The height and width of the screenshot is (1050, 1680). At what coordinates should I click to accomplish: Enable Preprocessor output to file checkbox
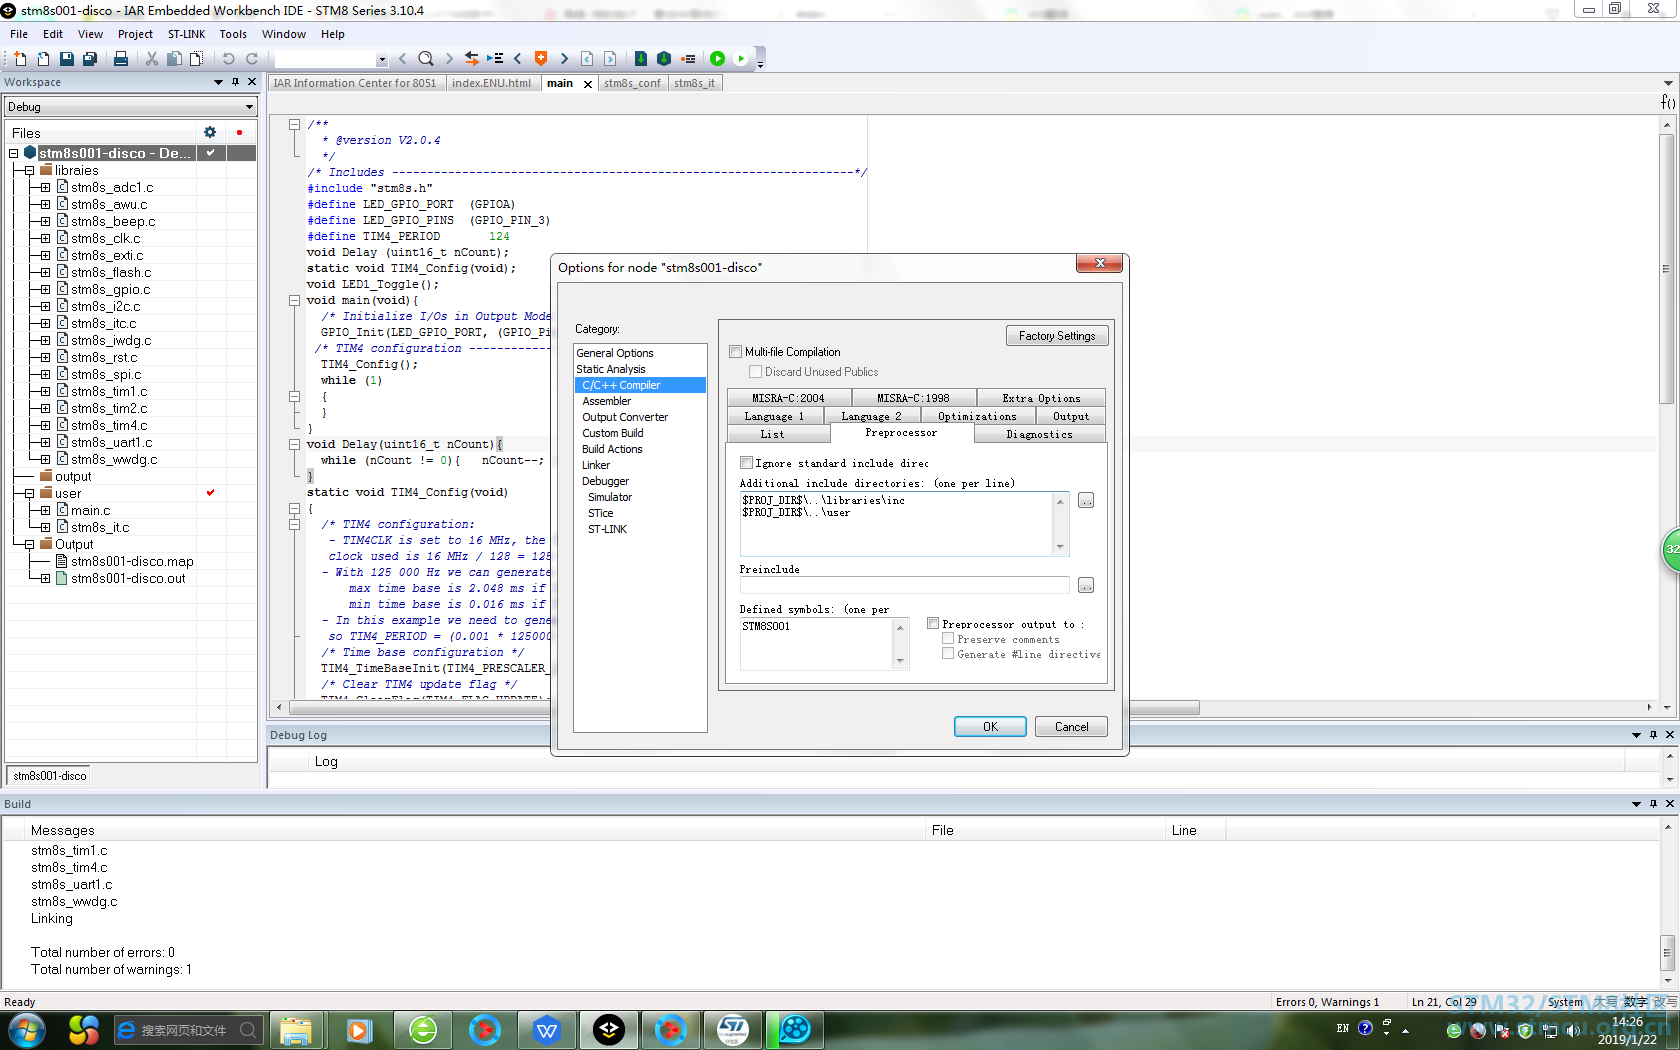[933, 624]
